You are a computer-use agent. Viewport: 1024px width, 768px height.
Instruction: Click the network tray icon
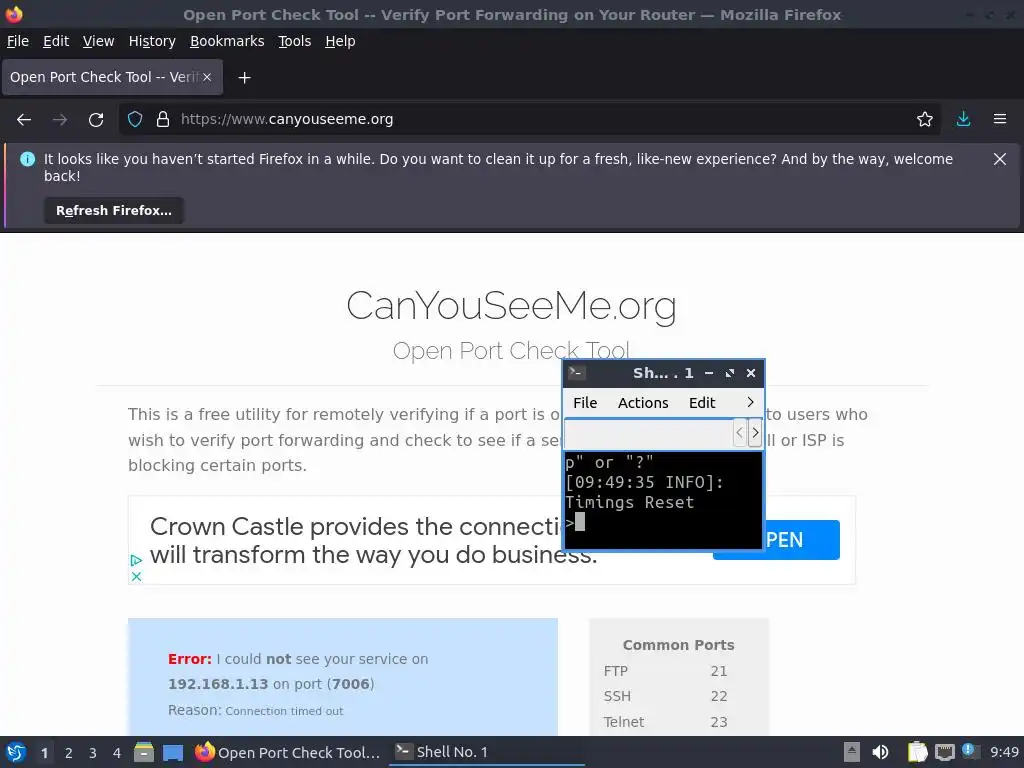coord(944,752)
